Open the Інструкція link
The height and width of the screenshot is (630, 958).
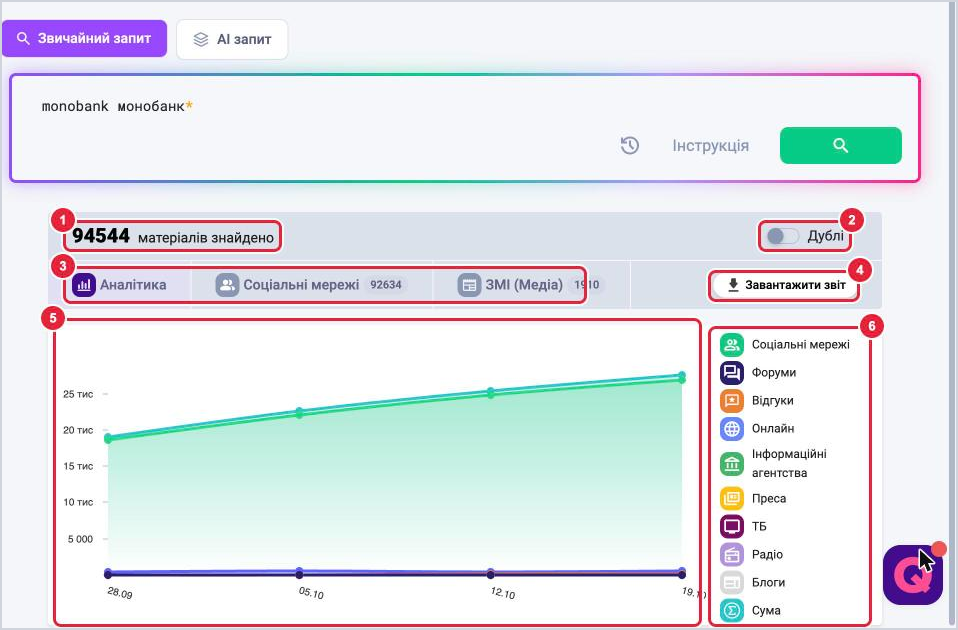pos(711,145)
